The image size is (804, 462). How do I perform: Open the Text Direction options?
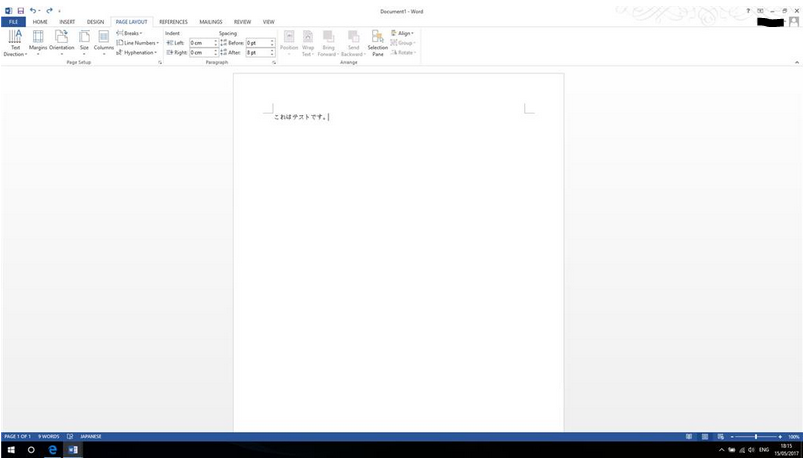tap(15, 43)
